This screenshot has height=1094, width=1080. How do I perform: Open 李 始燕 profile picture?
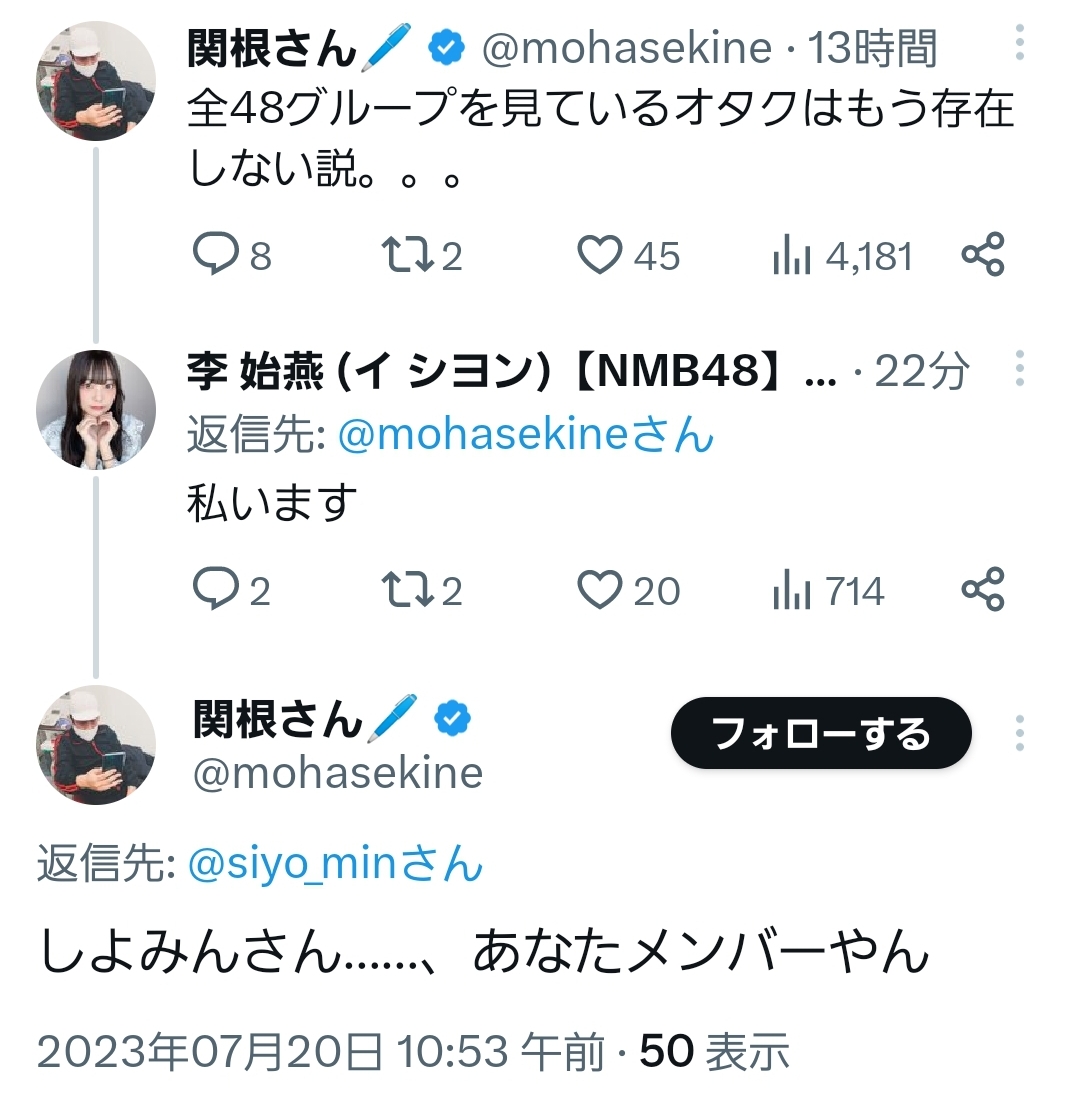96,410
